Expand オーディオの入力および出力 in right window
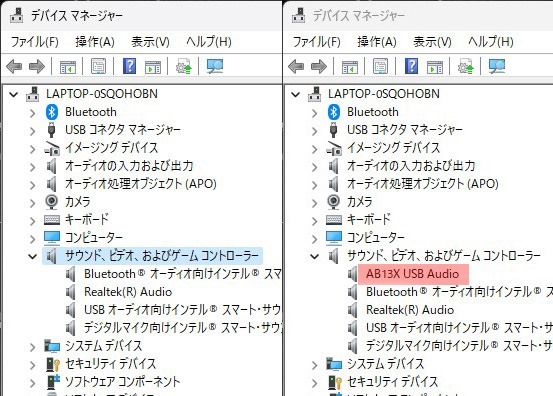Screen dimensions: 553x396 [315, 167]
